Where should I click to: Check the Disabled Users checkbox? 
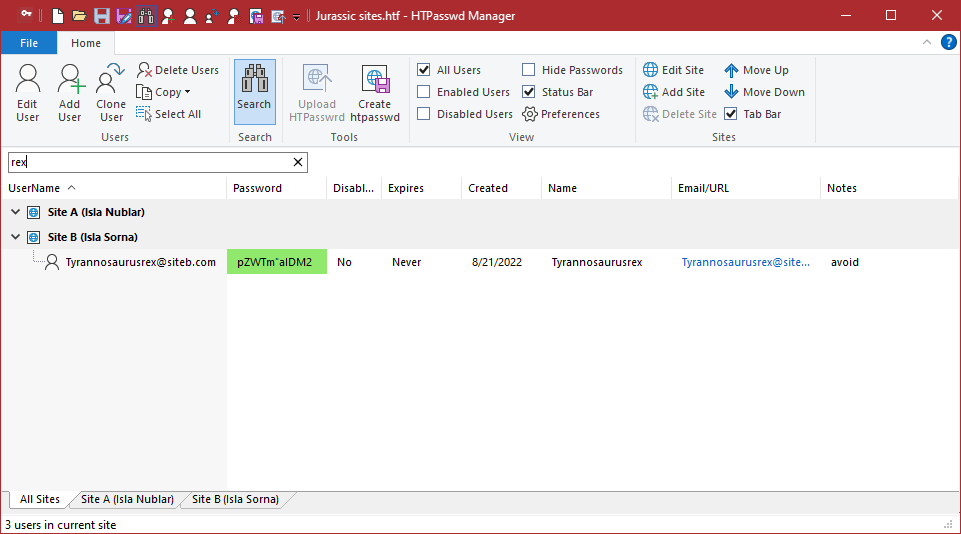(424, 114)
